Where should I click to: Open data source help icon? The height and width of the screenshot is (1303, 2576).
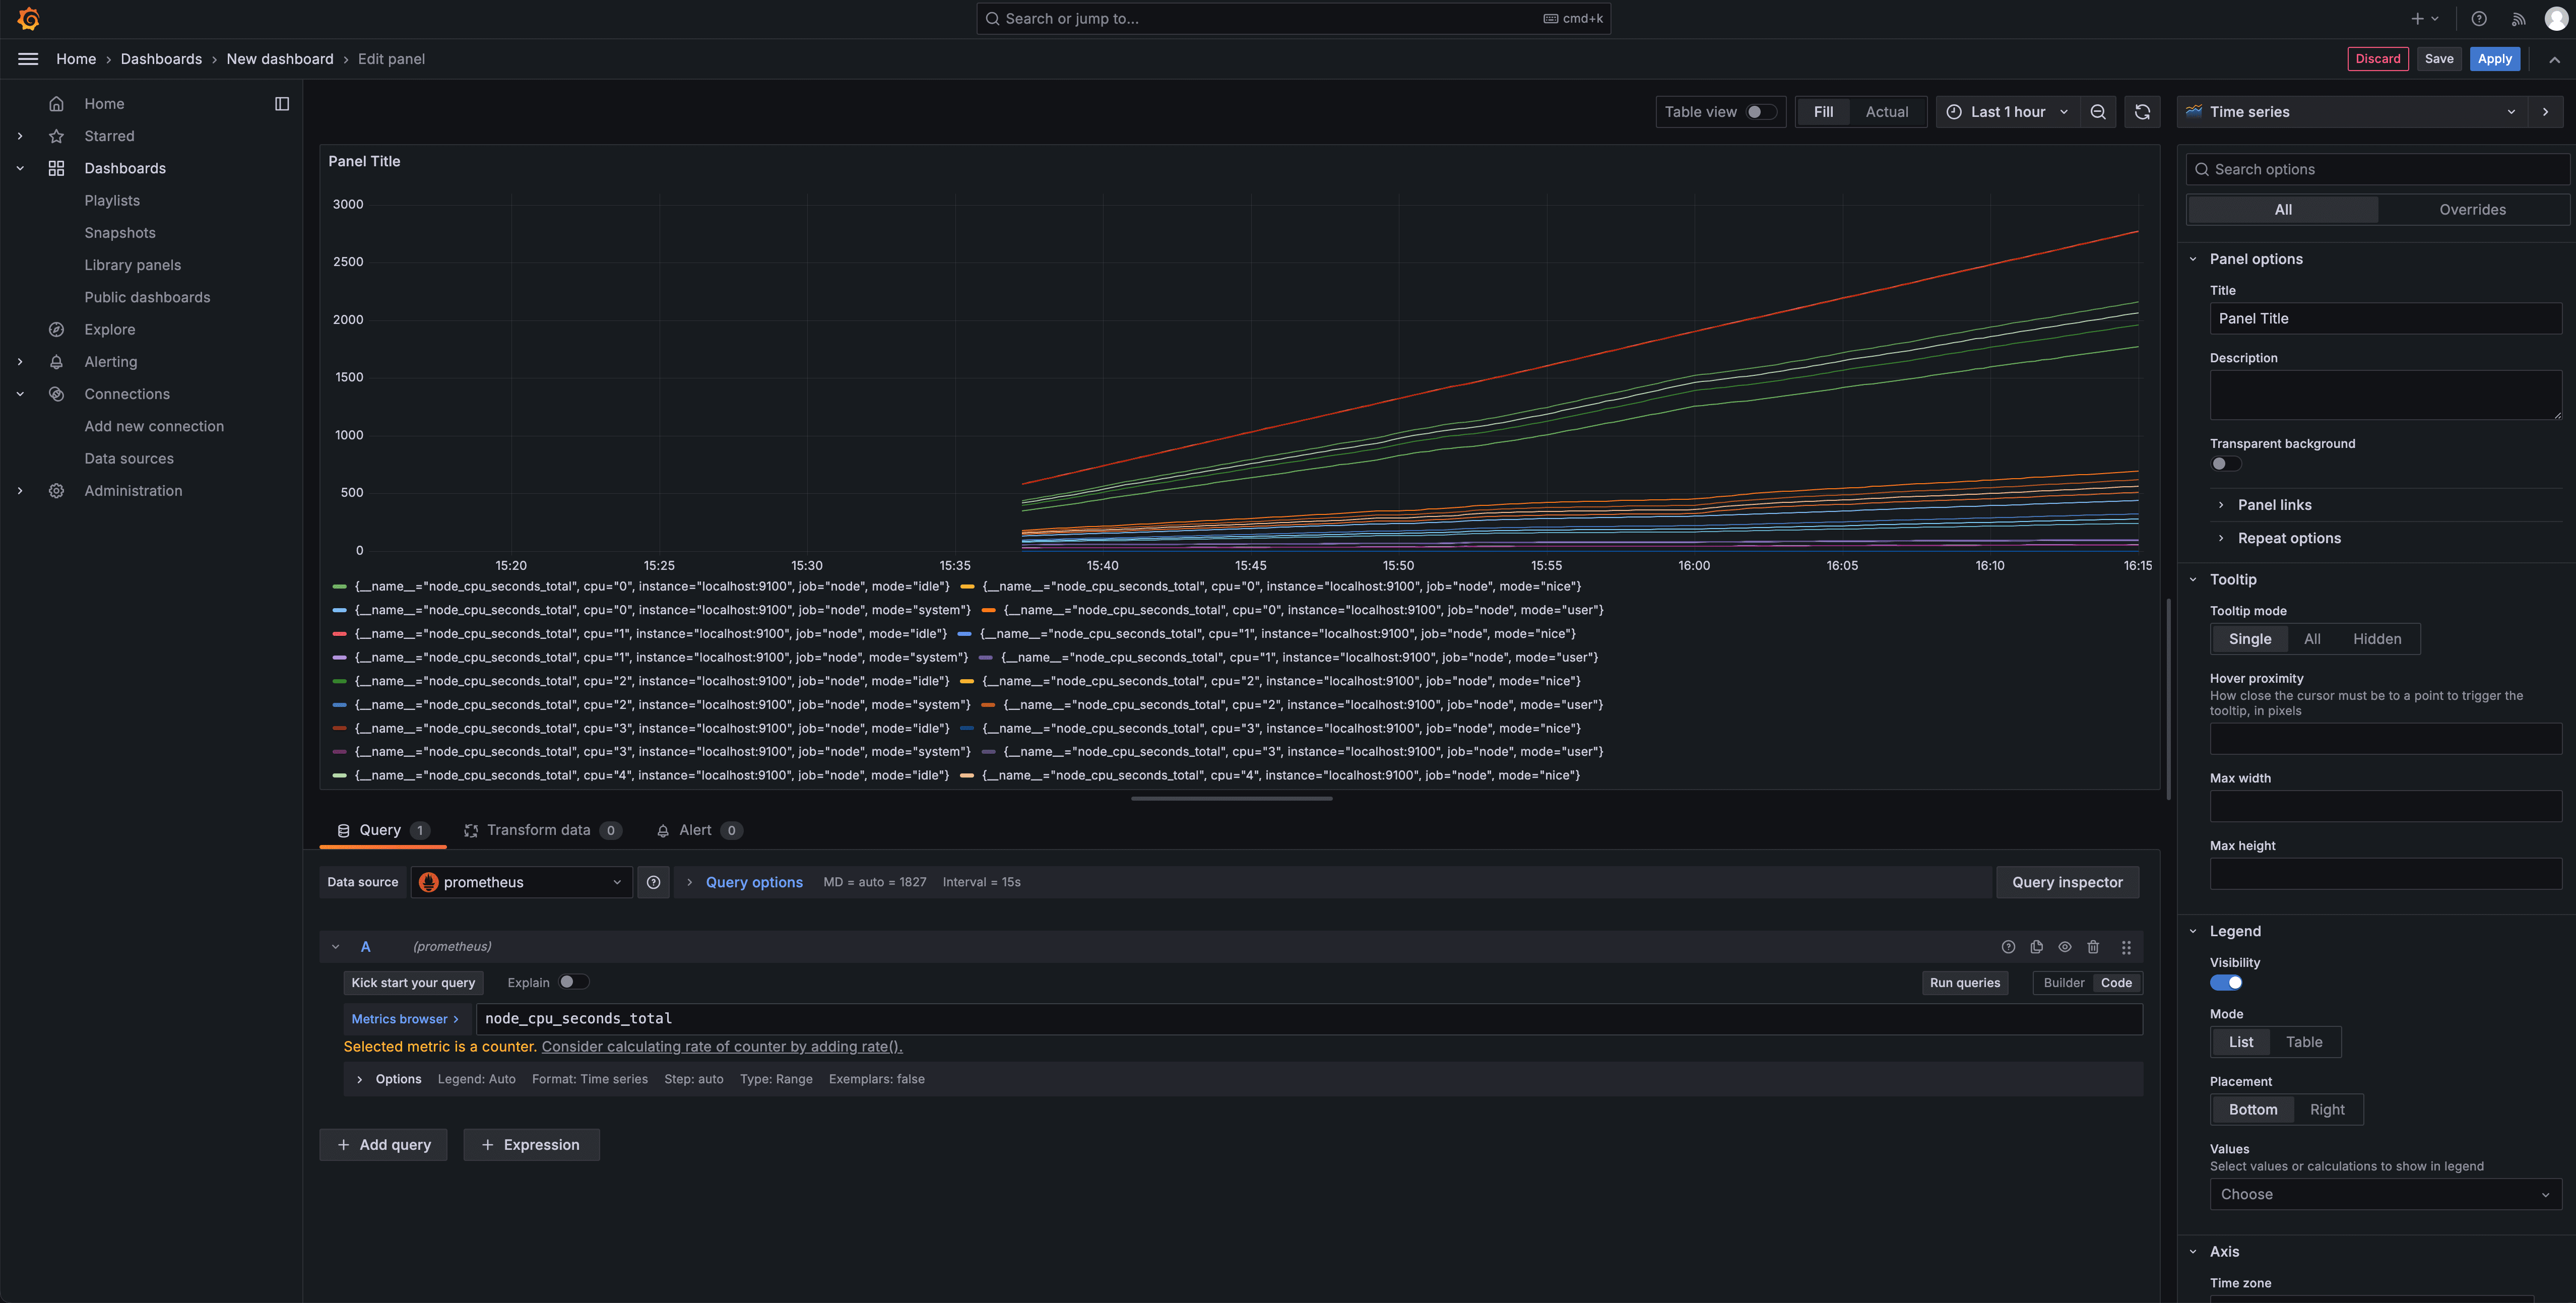click(653, 882)
